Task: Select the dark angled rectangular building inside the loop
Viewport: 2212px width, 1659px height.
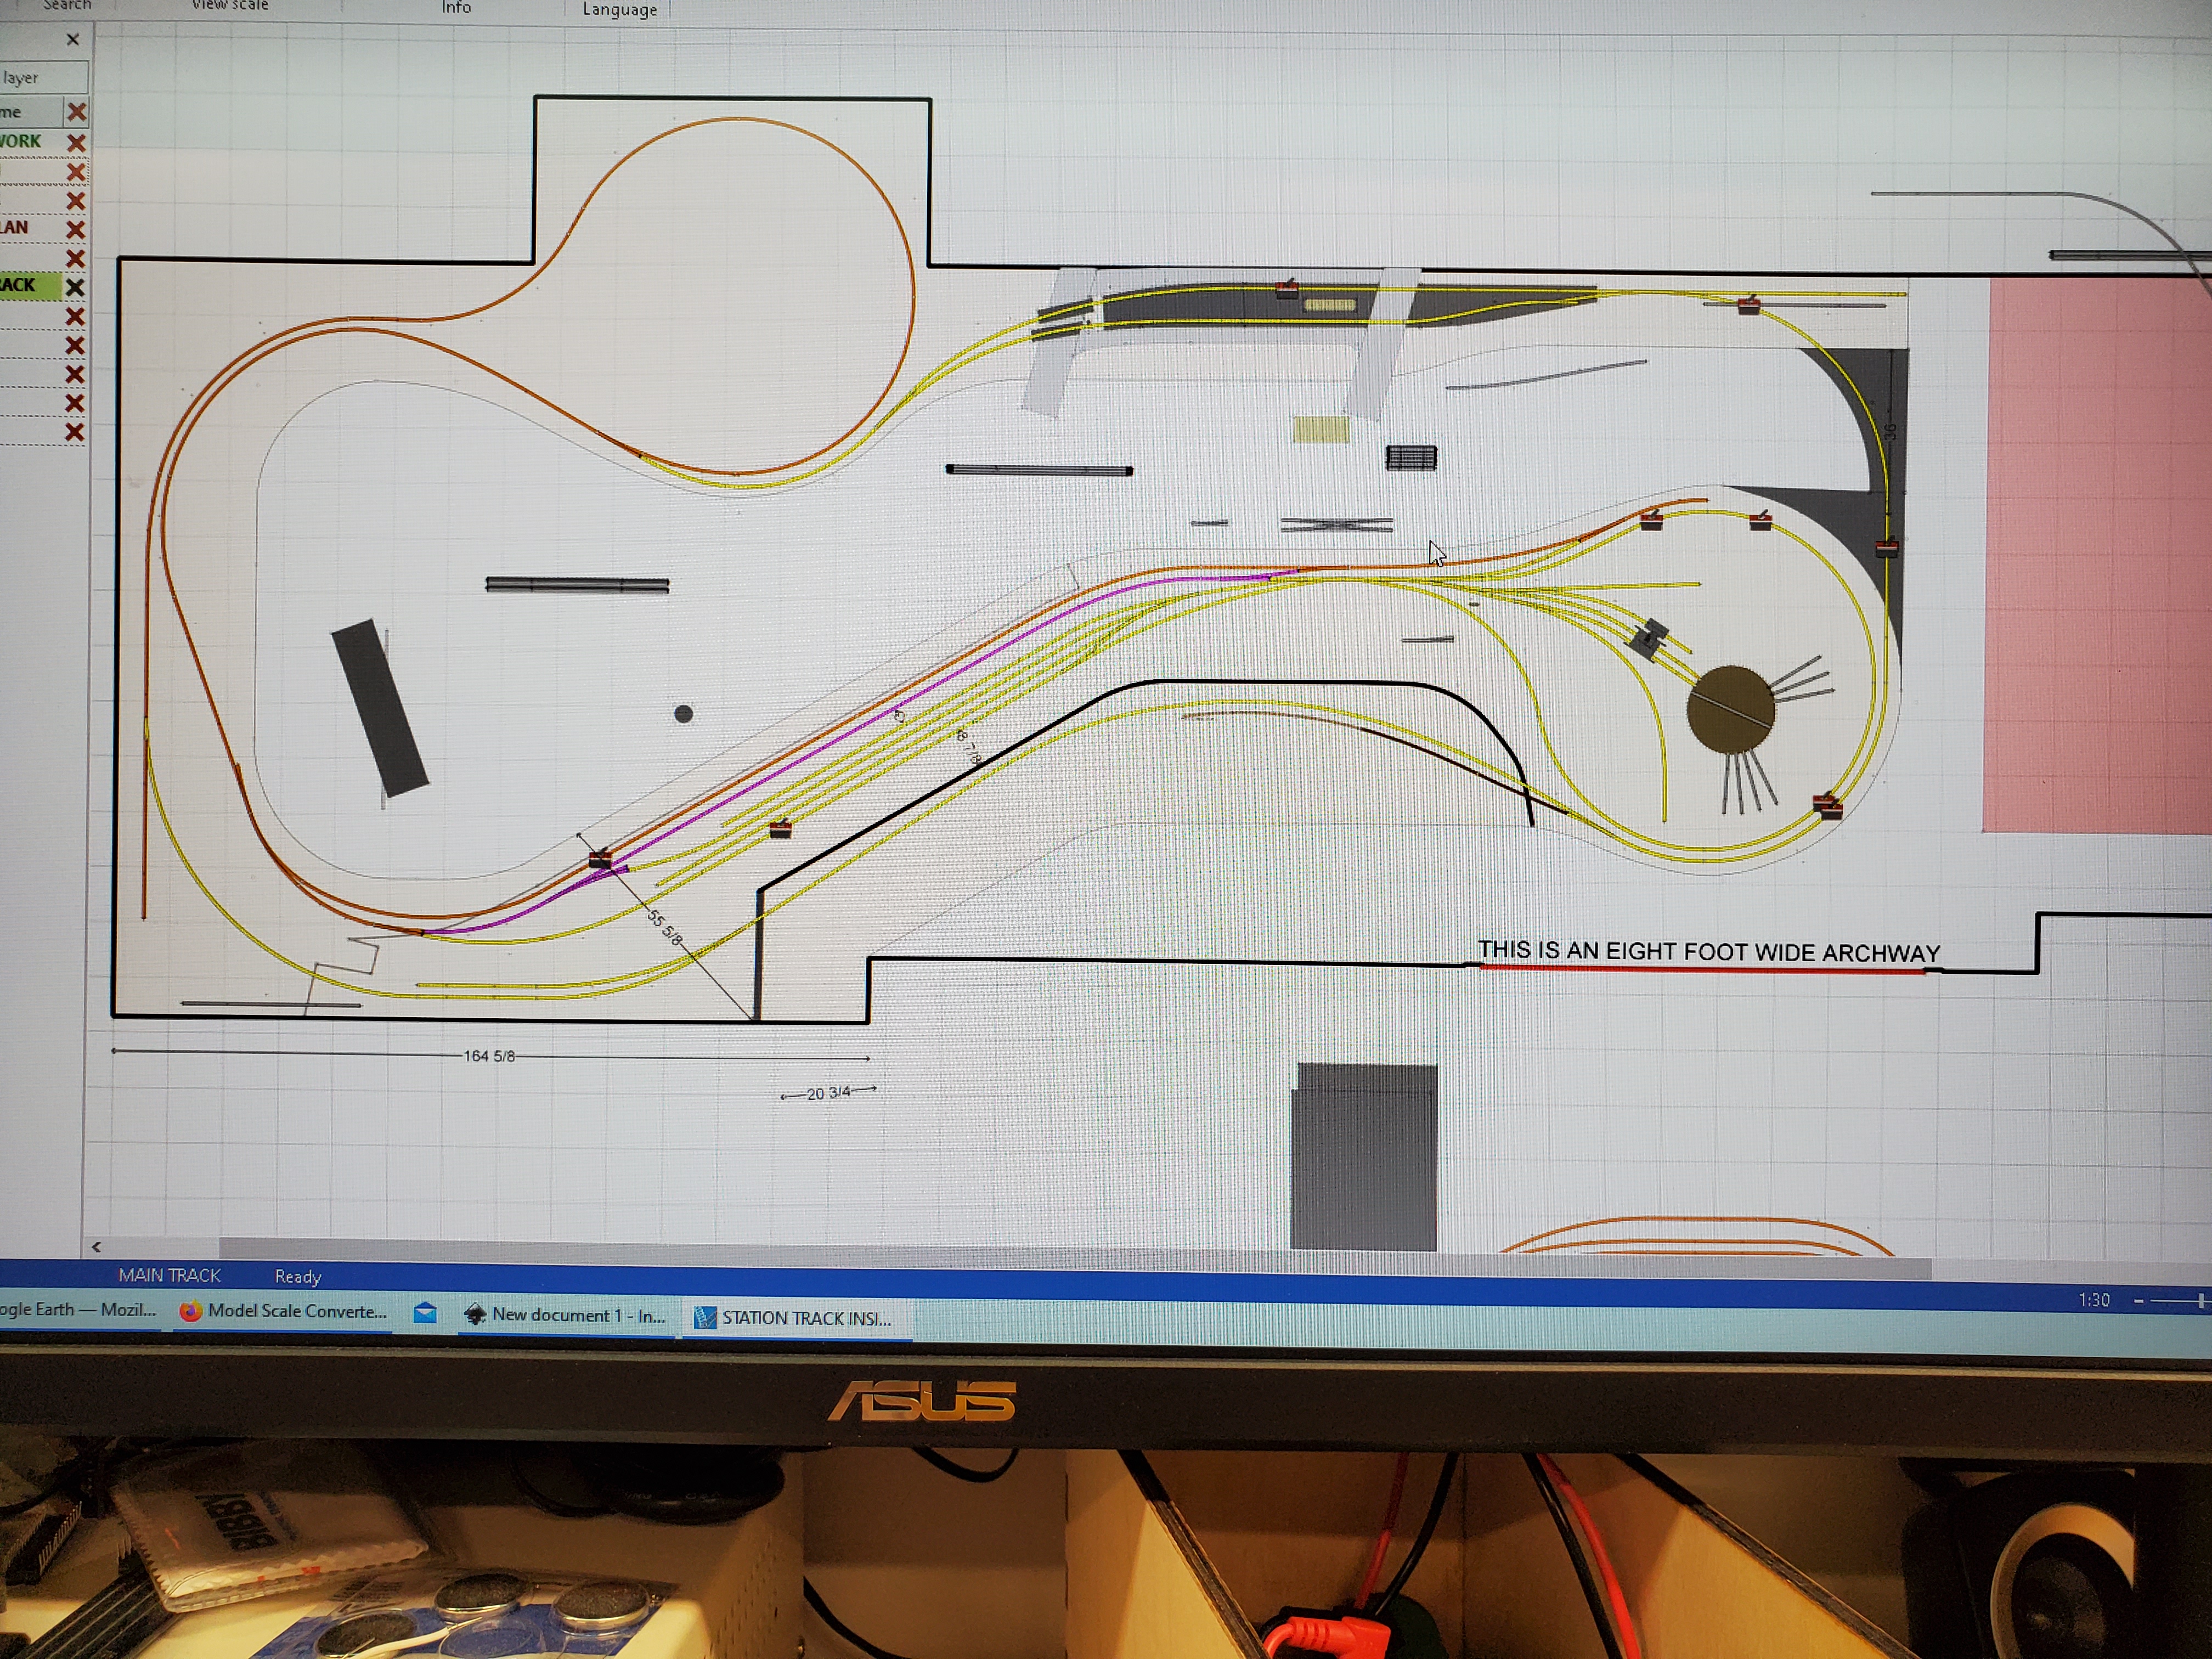Action: click(x=380, y=708)
